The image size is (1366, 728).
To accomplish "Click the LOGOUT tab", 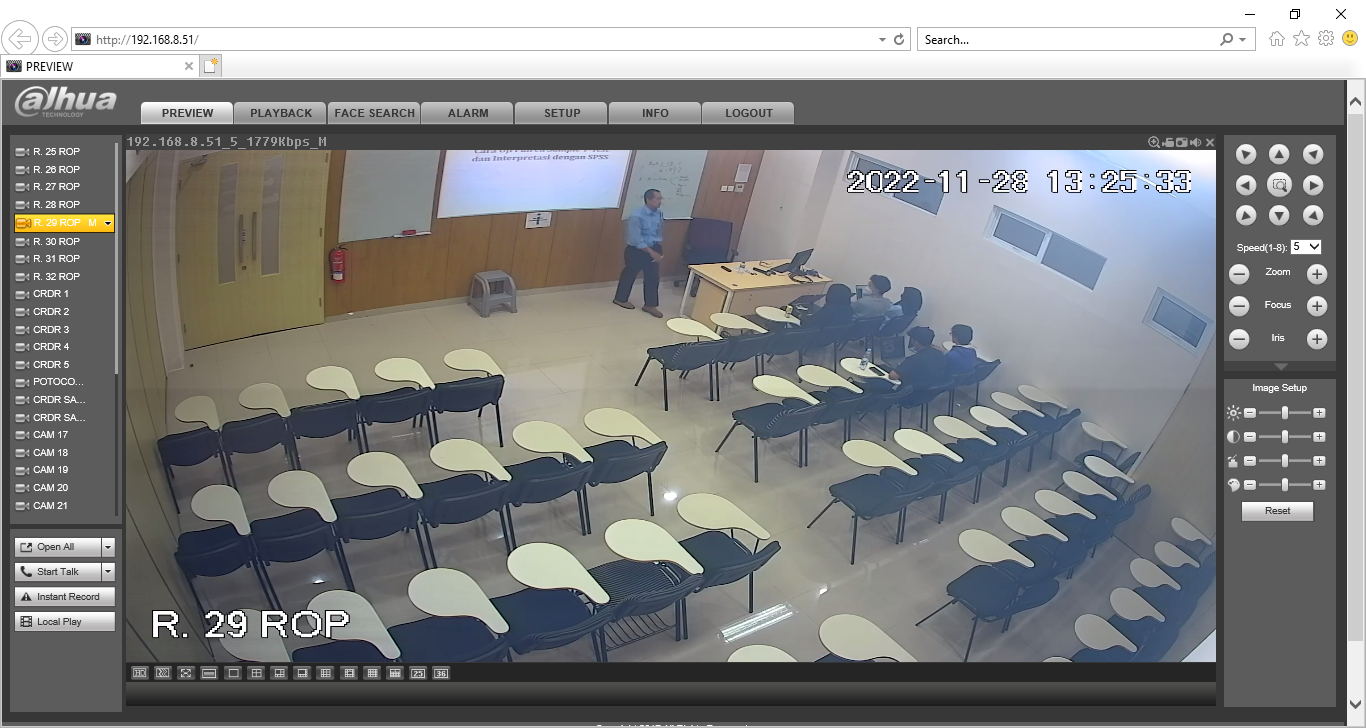I will pos(749,113).
